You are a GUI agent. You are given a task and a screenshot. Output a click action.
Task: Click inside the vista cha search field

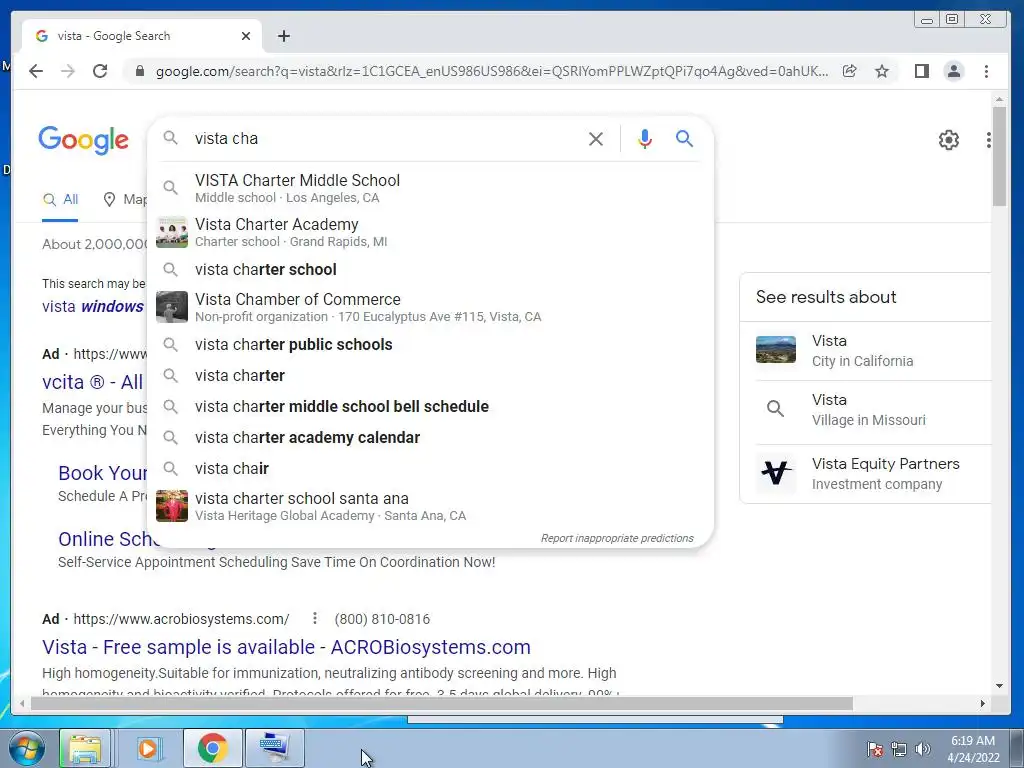(x=385, y=138)
